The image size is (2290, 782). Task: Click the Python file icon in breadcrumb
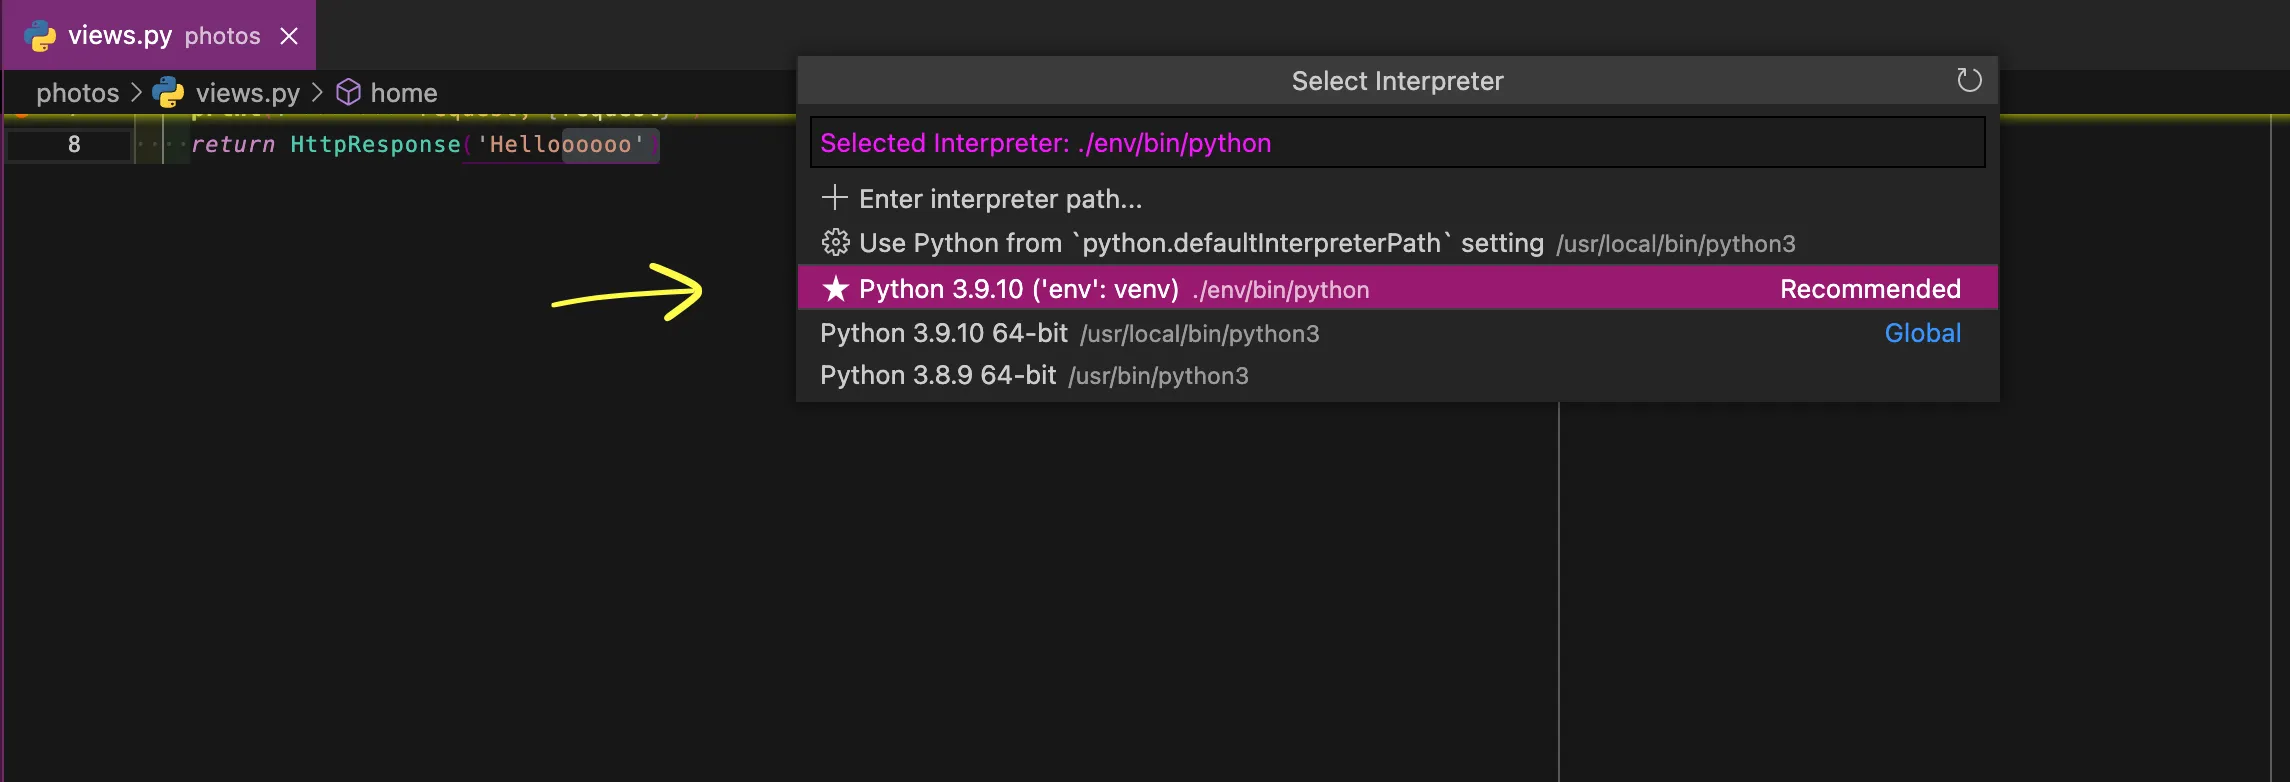(168, 93)
